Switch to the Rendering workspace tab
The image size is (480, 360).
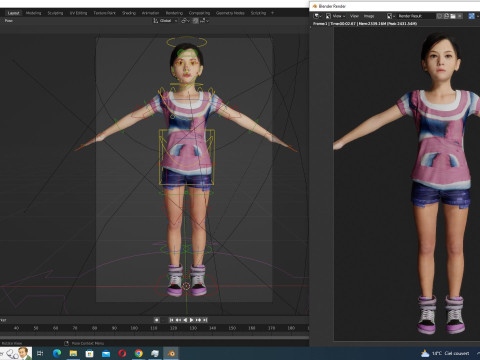174,13
